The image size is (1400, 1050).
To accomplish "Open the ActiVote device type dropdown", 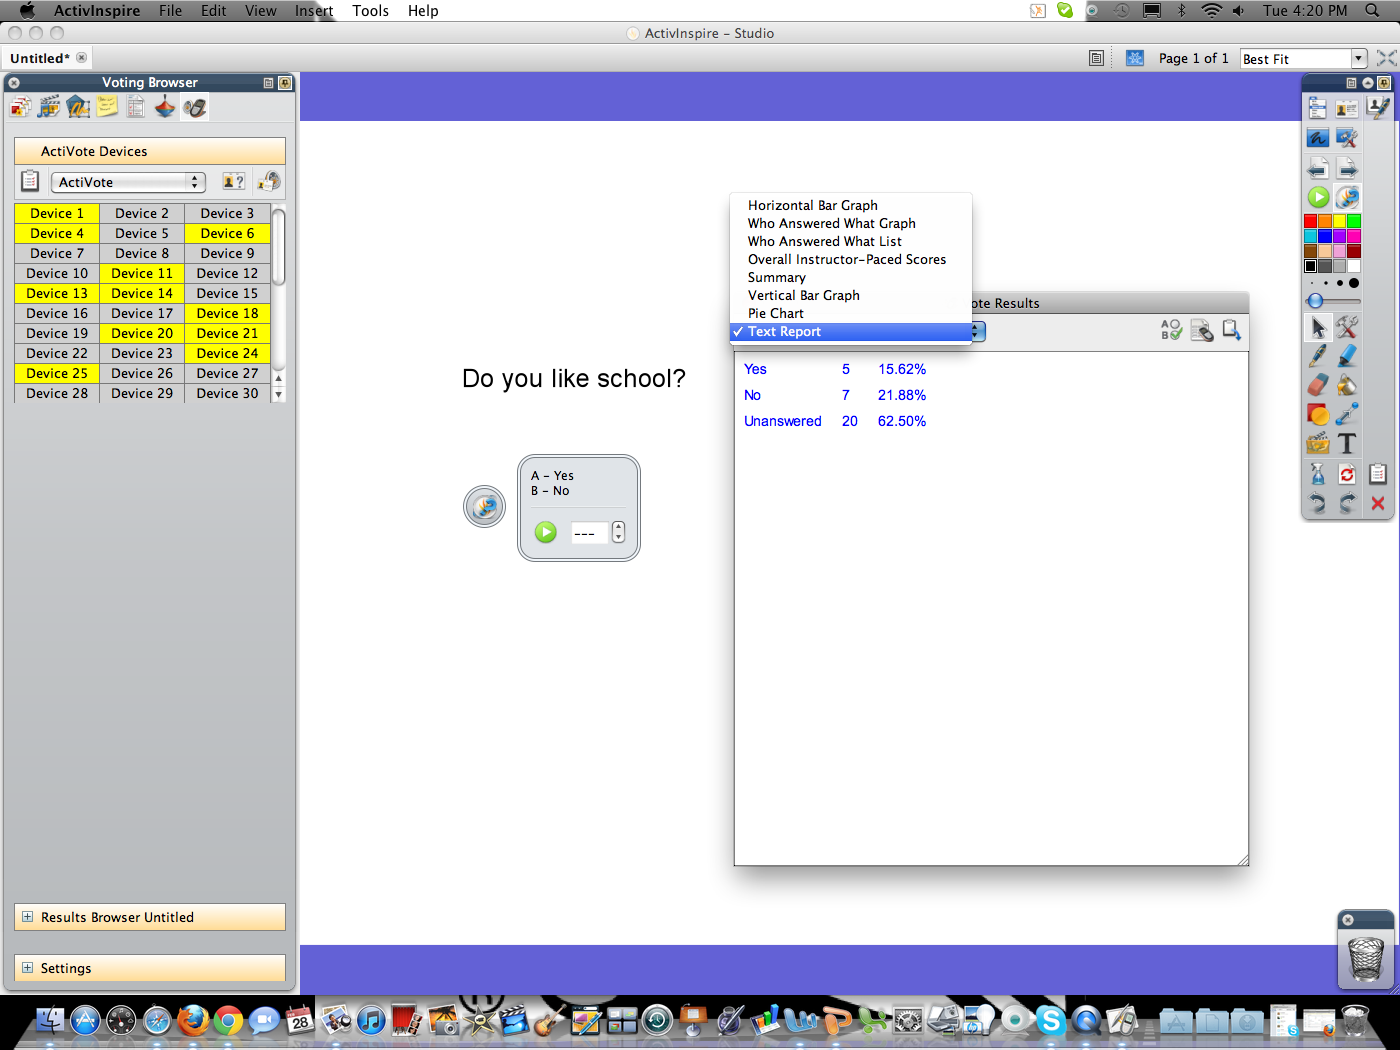I will click(x=128, y=182).
